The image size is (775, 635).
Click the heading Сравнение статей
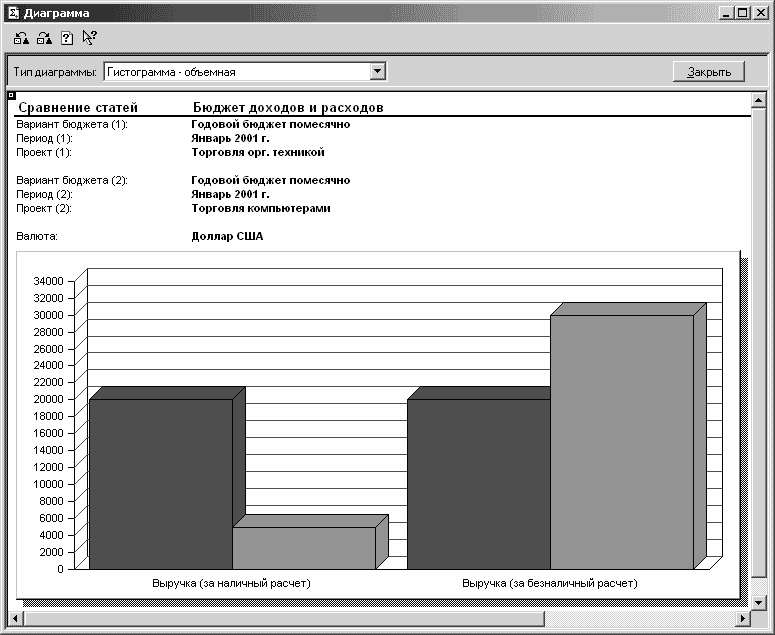tap(78, 107)
